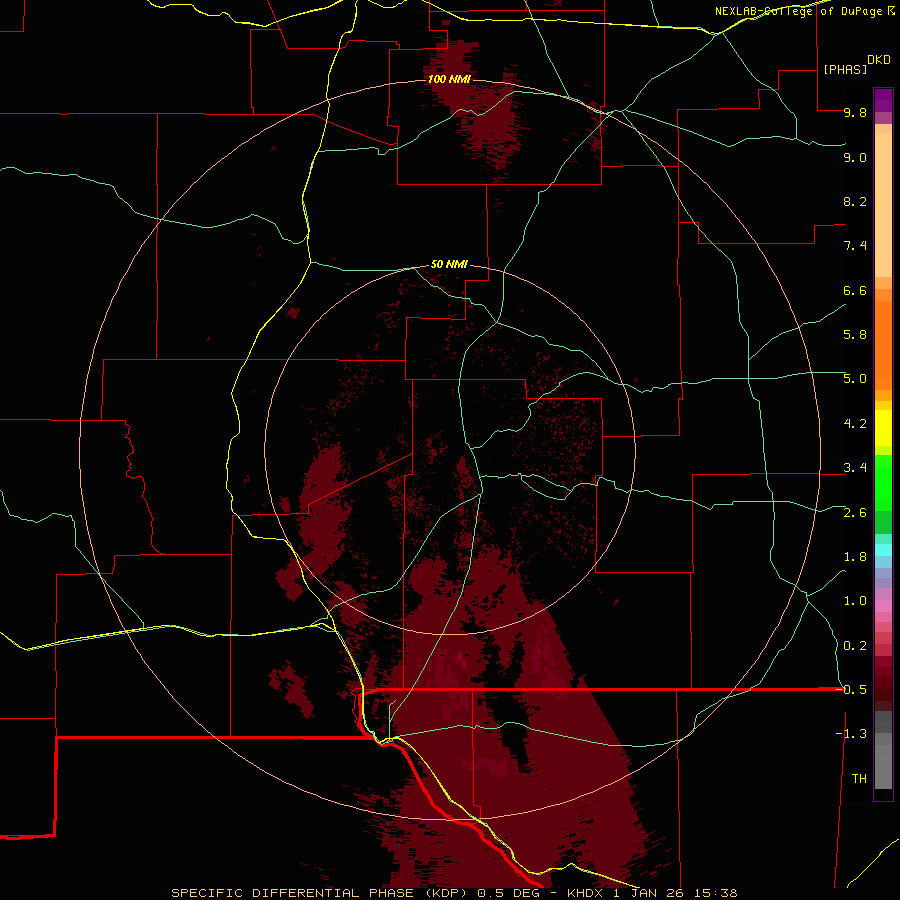Select the 1.0 scale value

[x=855, y=601]
